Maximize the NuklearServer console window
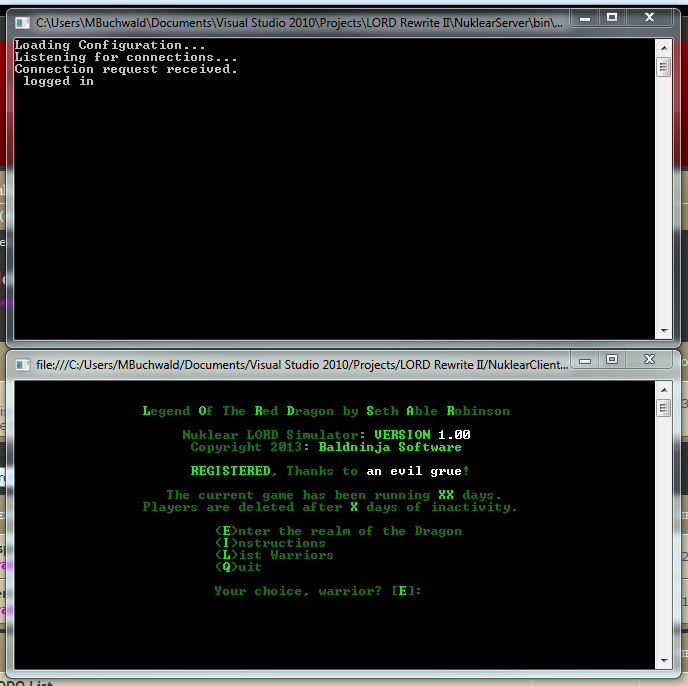The width and height of the screenshot is (688, 686). [612, 18]
